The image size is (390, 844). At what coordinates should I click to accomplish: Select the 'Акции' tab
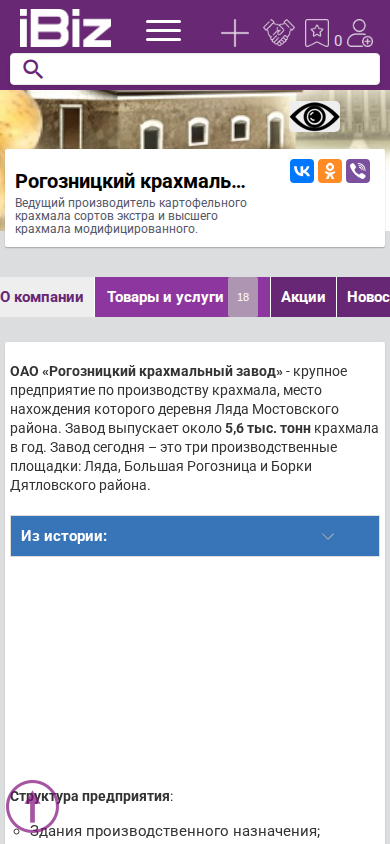click(x=303, y=297)
